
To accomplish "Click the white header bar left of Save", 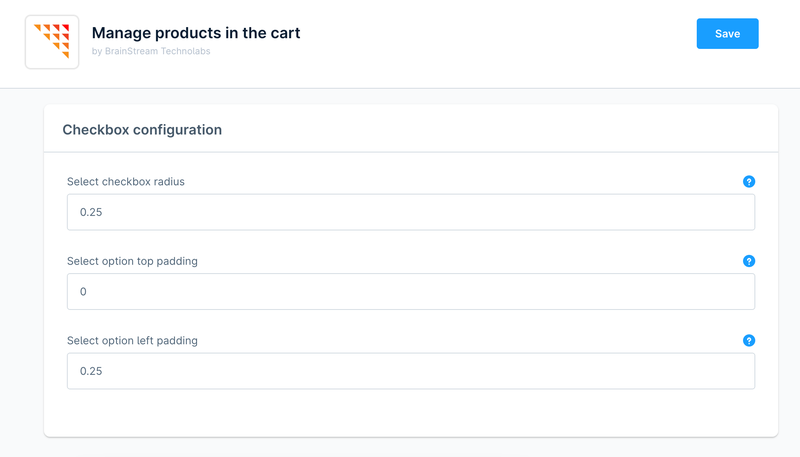I will tap(500, 40).
